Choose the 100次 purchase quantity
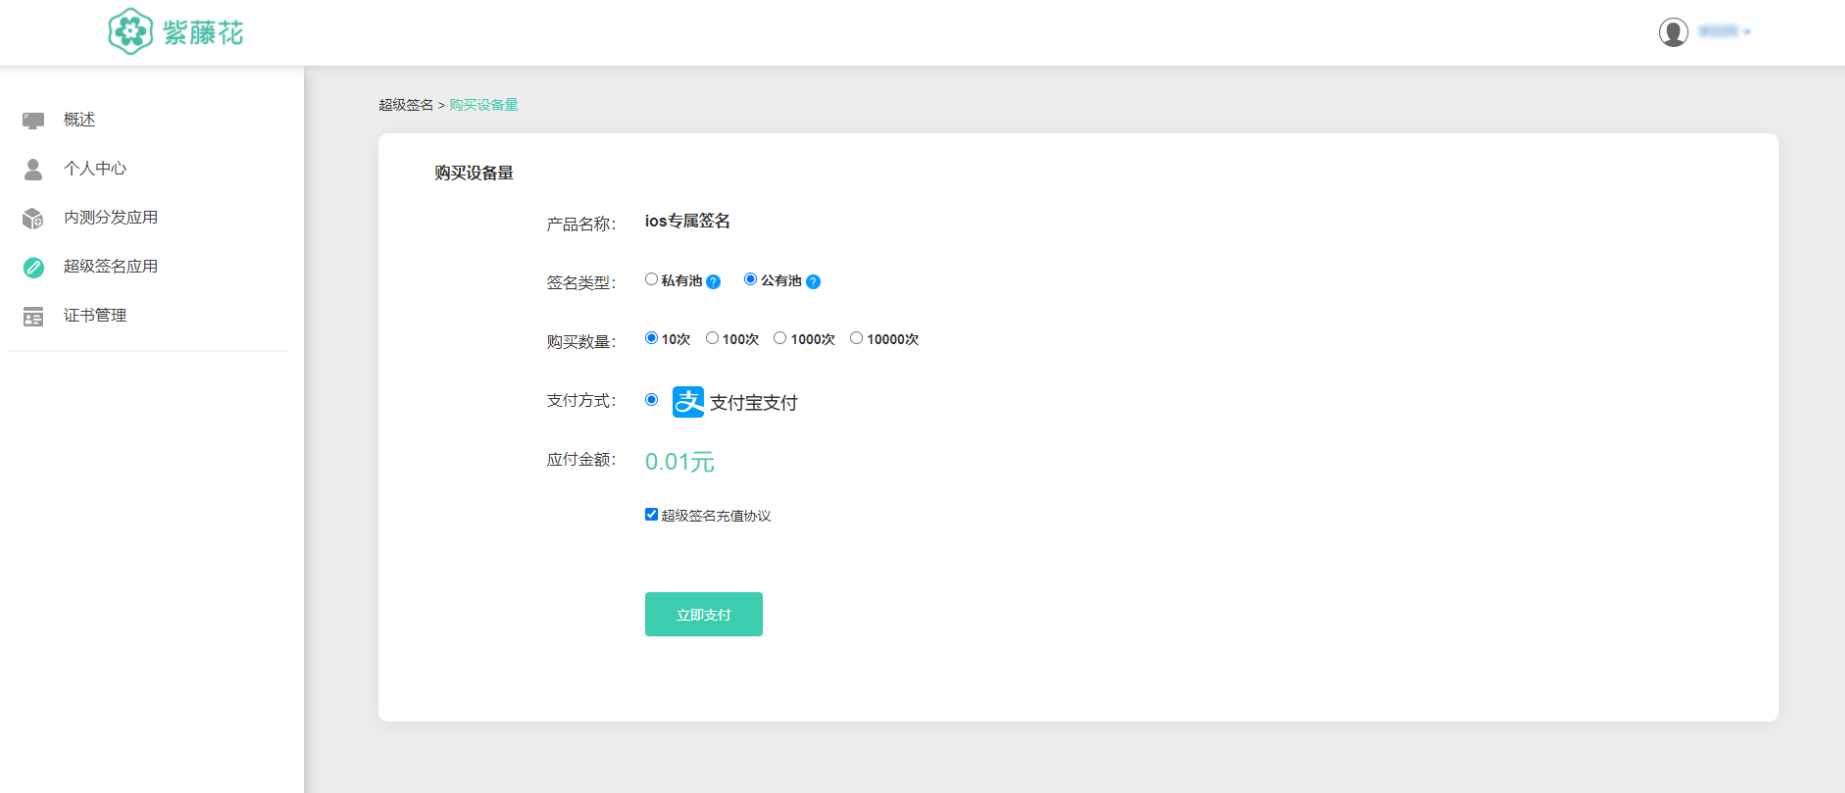Screen dimensions: 1845x793 pos(712,338)
